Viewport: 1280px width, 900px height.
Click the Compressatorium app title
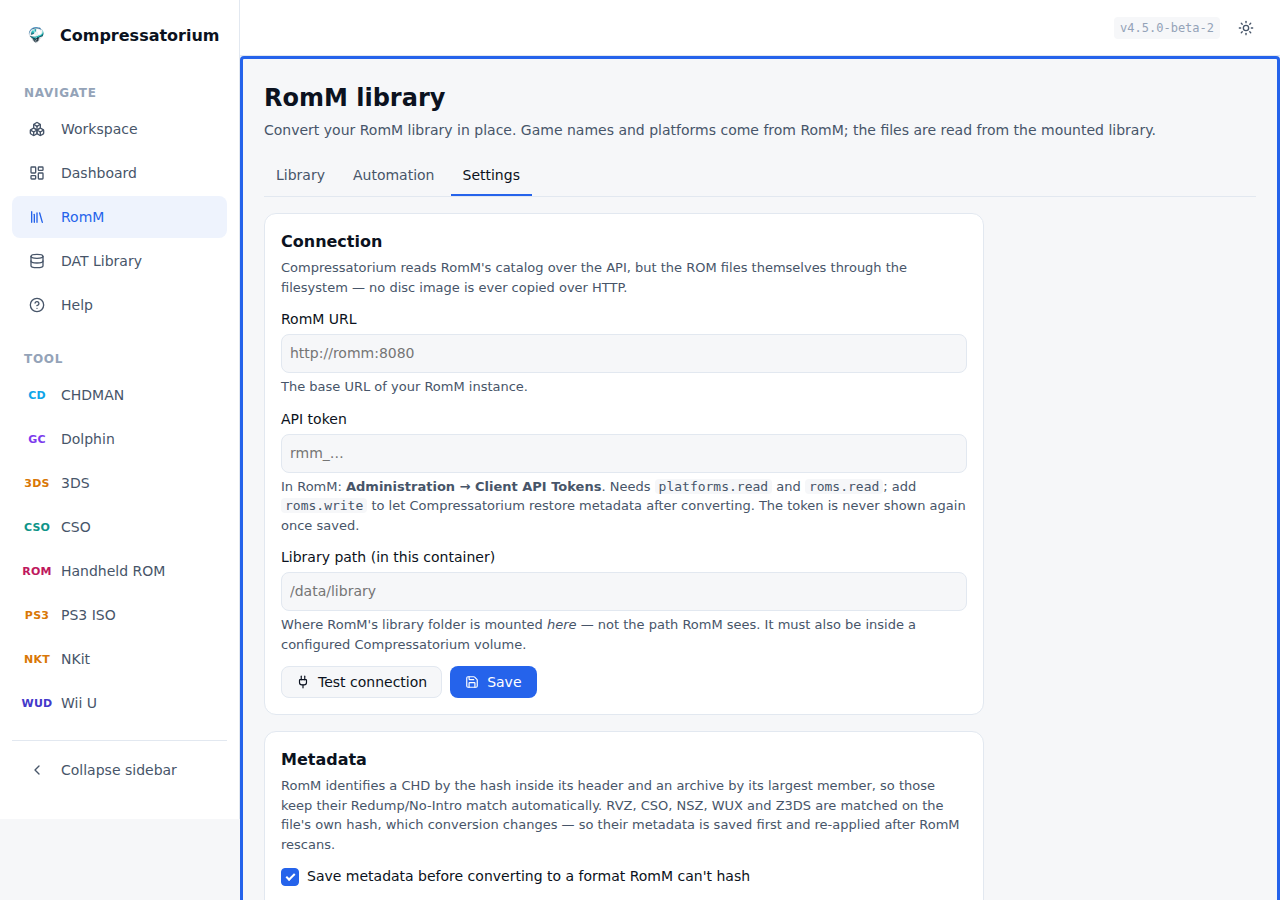139,35
